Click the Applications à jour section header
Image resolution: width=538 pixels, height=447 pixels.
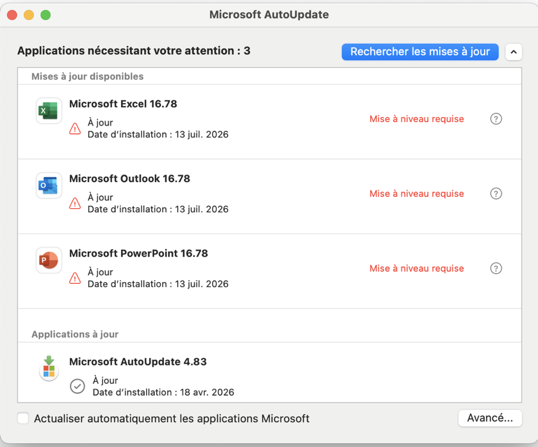[x=75, y=334]
